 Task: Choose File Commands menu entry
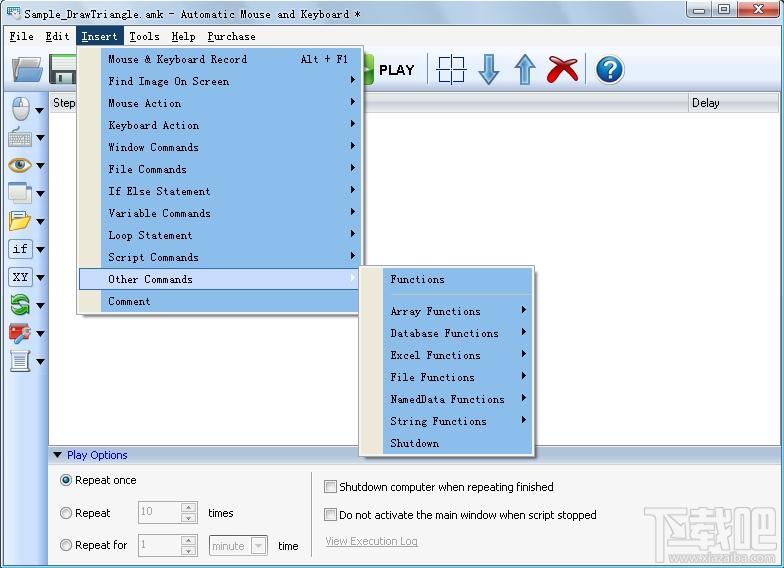click(x=220, y=169)
